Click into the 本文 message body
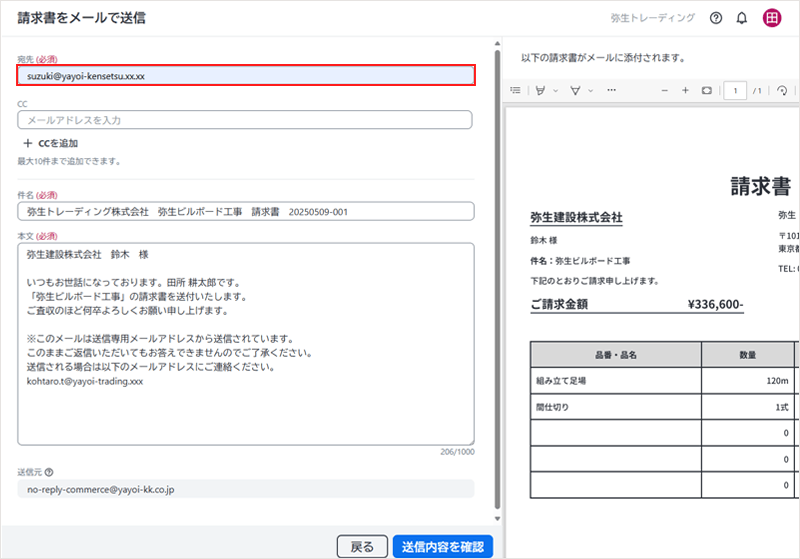Image resolution: width=800 pixels, height=559 pixels. pos(246,344)
